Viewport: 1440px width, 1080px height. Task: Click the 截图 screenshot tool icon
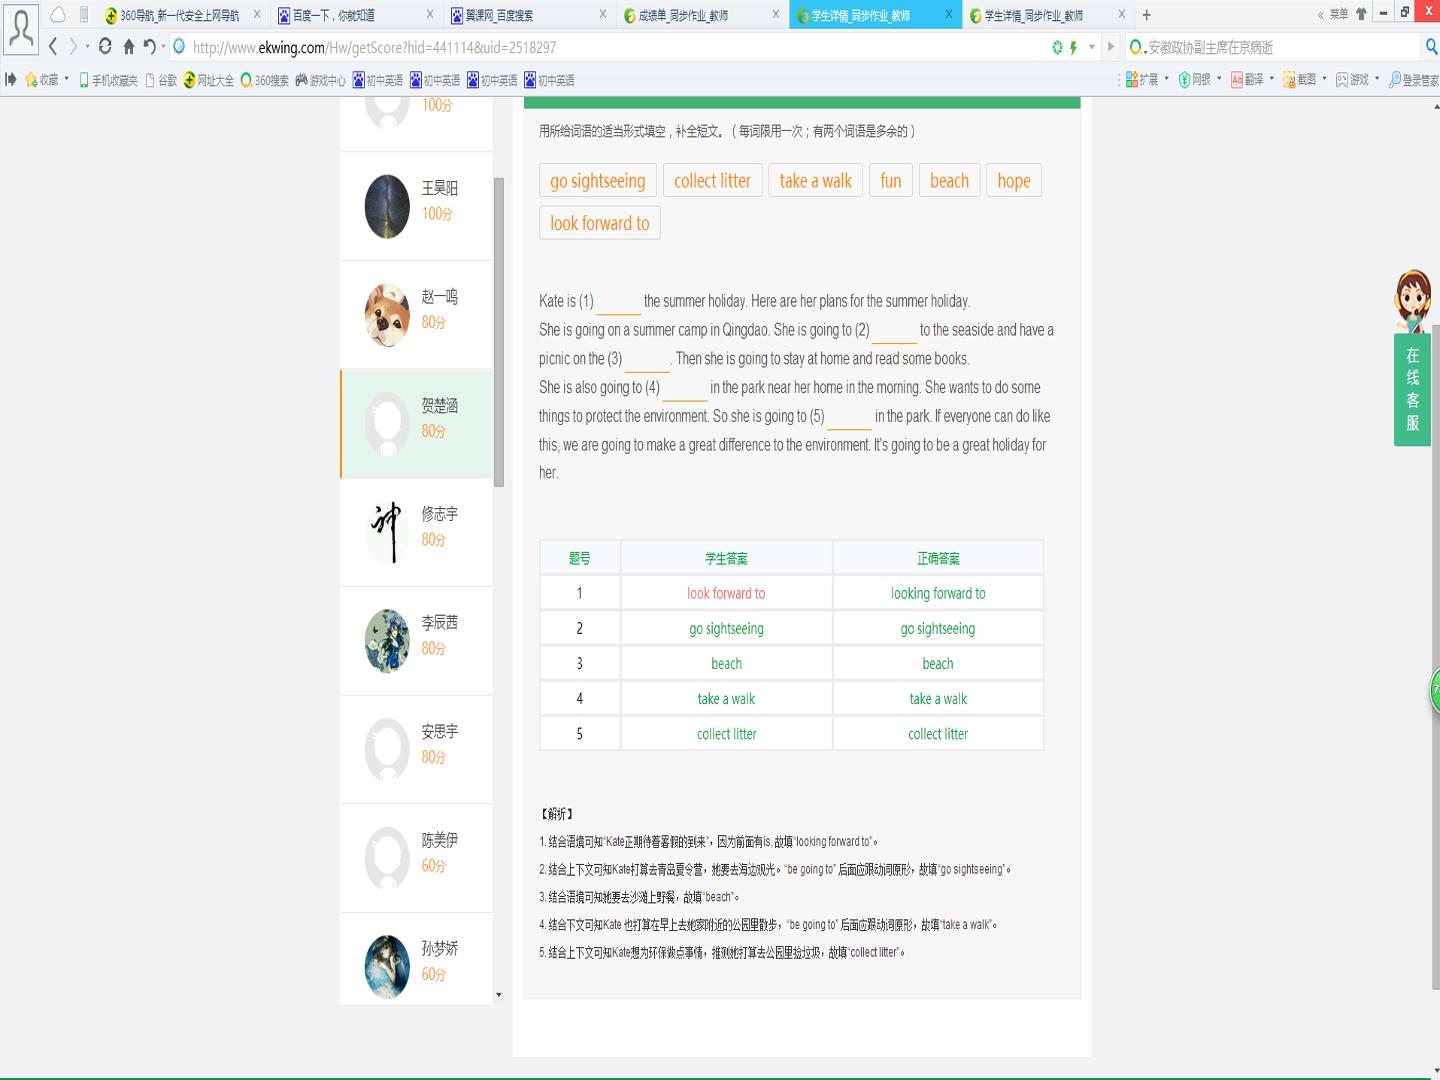coord(1299,79)
